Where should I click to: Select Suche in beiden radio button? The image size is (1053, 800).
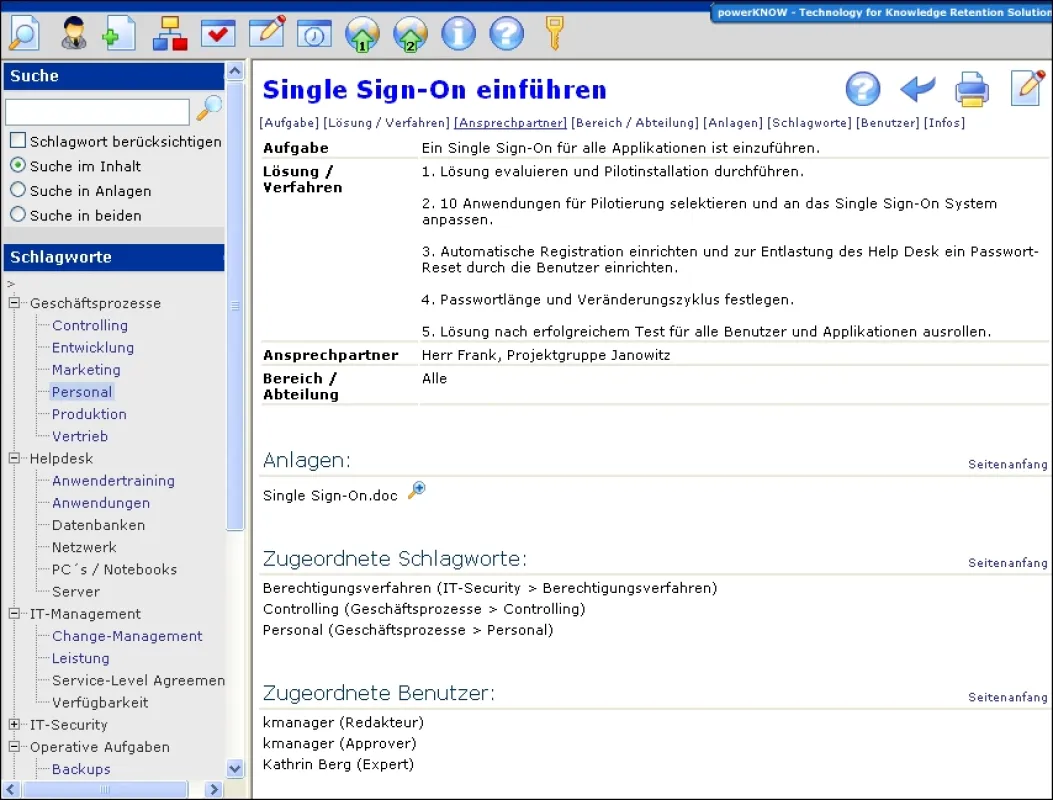click(x=18, y=215)
